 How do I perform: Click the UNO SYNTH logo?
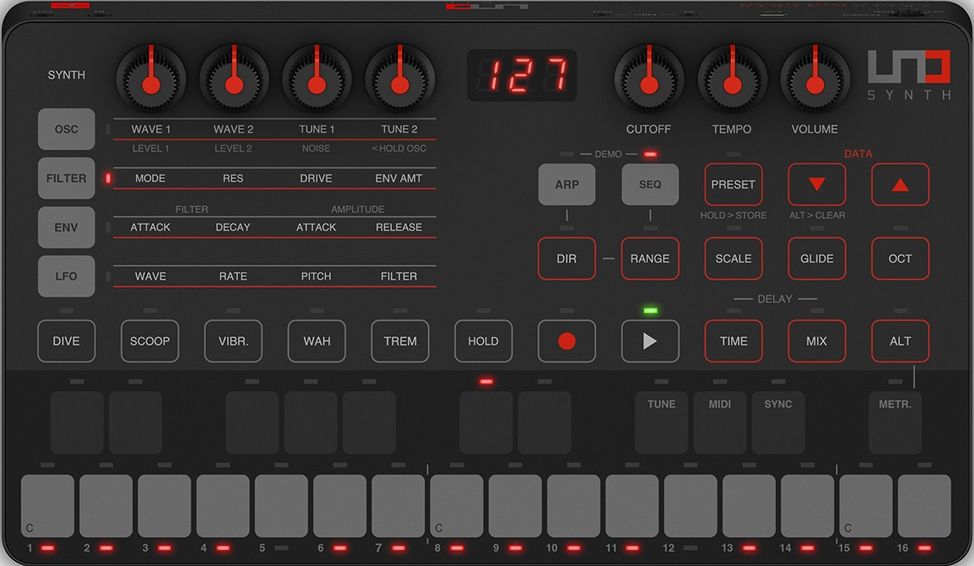click(x=909, y=75)
